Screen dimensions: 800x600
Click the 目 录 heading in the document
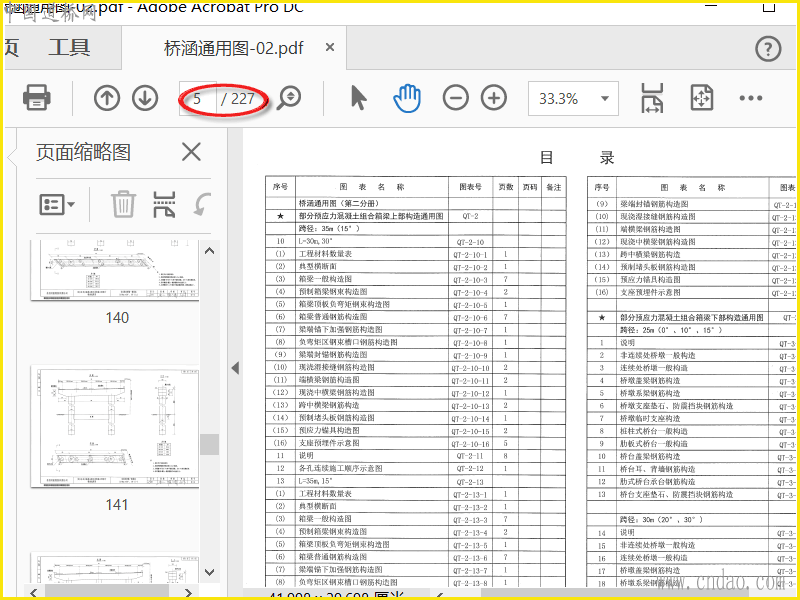coord(577,158)
